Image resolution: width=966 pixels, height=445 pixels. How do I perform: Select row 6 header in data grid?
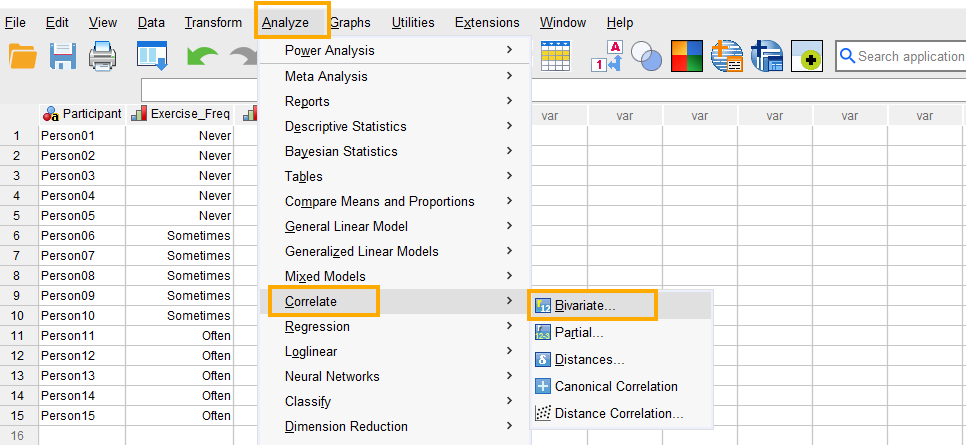[x=17, y=235]
